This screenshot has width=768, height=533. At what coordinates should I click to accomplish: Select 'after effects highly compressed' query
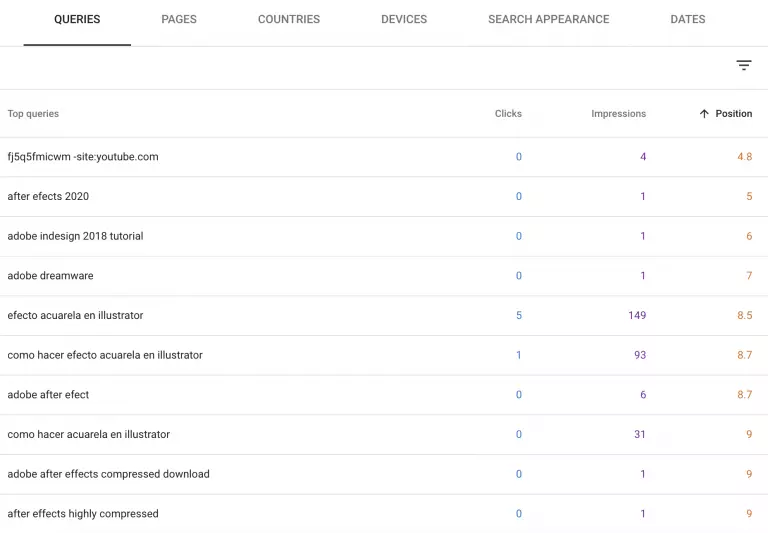pyautogui.click(x=83, y=514)
